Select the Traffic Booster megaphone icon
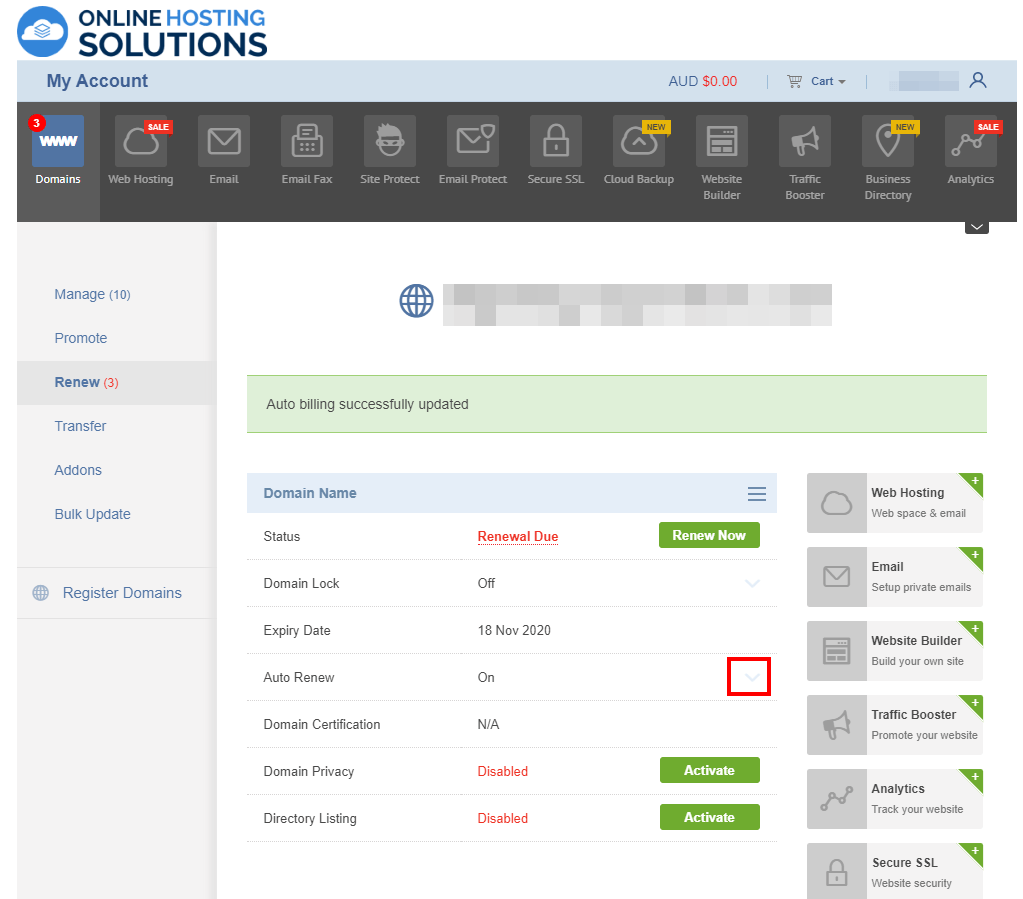The height and width of the screenshot is (899, 1023). [804, 141]
